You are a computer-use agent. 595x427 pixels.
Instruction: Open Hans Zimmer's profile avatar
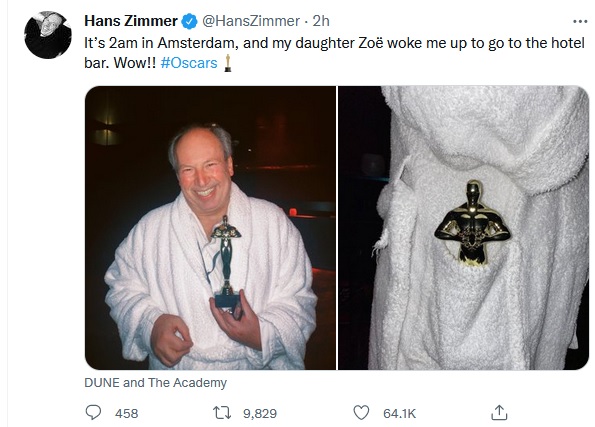pyautogui.click(x=48, y=35)
